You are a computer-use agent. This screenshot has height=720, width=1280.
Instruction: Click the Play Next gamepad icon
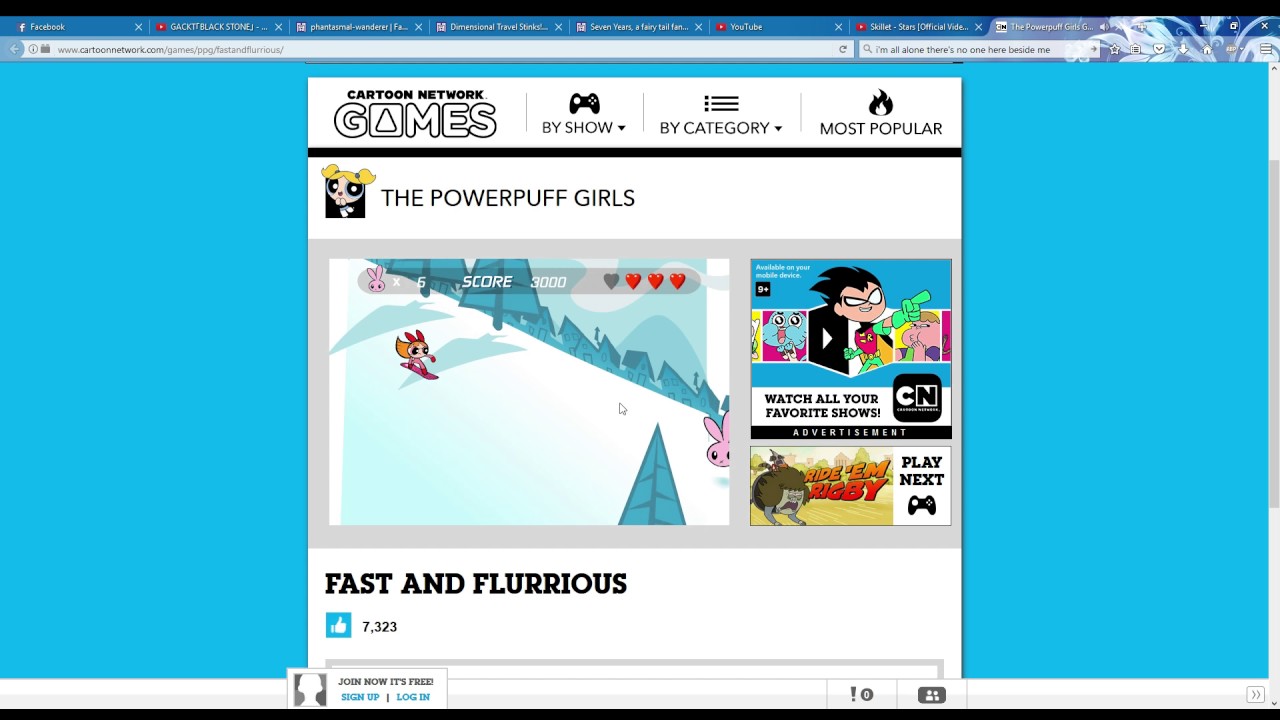tap(922, 506)
